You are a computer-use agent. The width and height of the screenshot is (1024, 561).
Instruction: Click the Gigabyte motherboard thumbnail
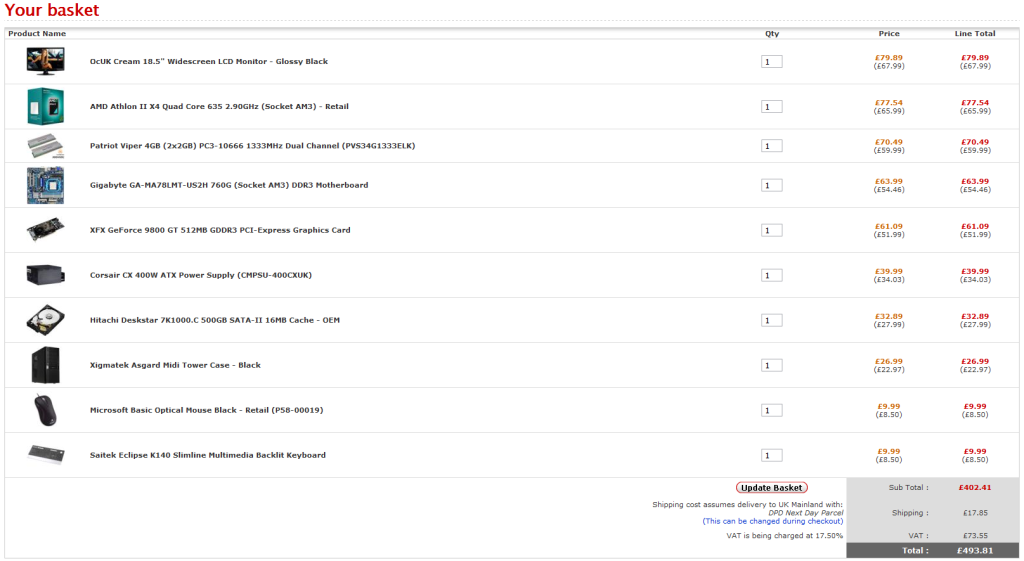click(x=45, y=185)
